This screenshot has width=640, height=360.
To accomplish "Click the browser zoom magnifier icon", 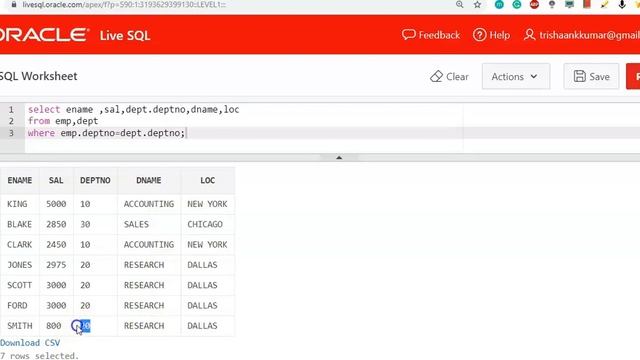I will (460, 4).
